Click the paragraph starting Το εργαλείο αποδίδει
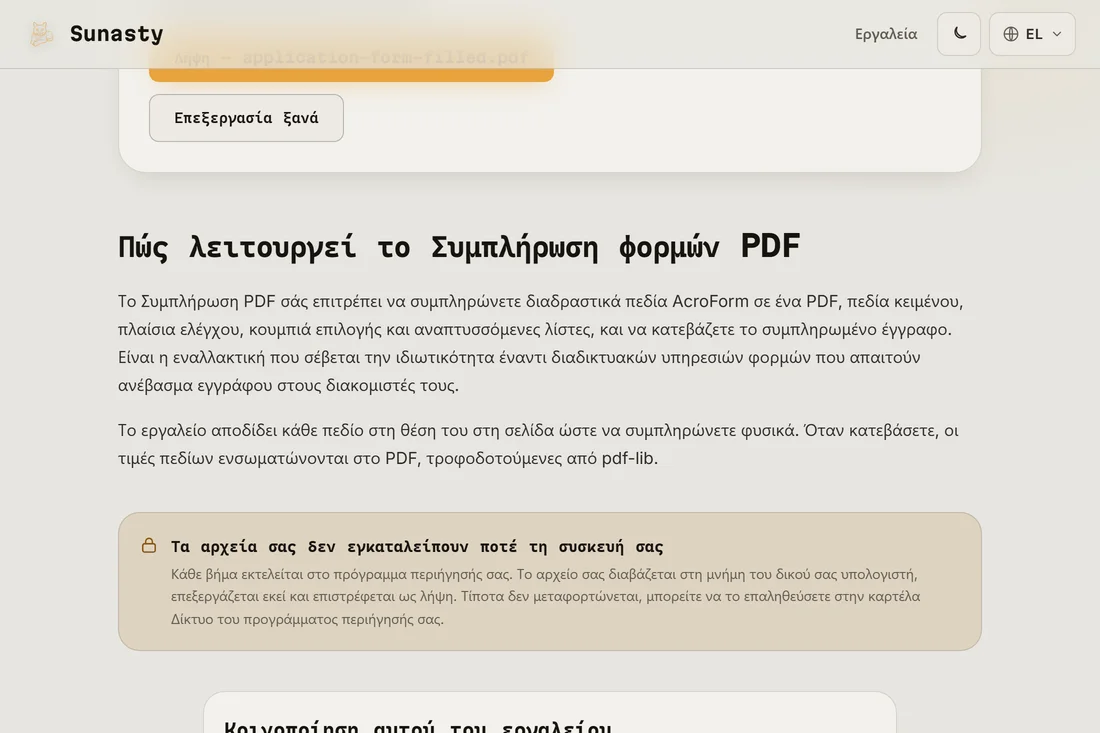The height and width of the screenshot is (733, 1100). 538,444
